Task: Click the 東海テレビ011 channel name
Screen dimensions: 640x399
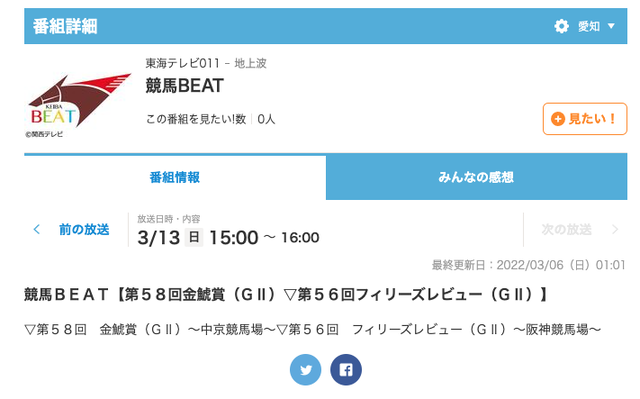Action: tap(182, 63)
